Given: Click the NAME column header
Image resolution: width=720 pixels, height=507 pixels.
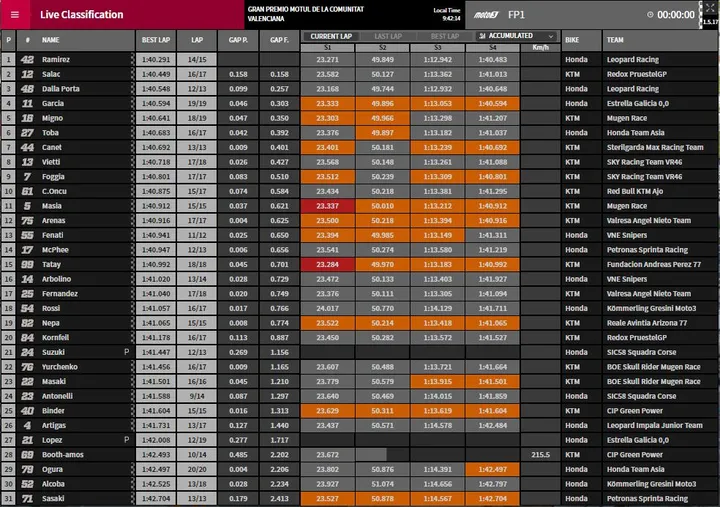Looking at the screenshot, I should coord(51,40).
